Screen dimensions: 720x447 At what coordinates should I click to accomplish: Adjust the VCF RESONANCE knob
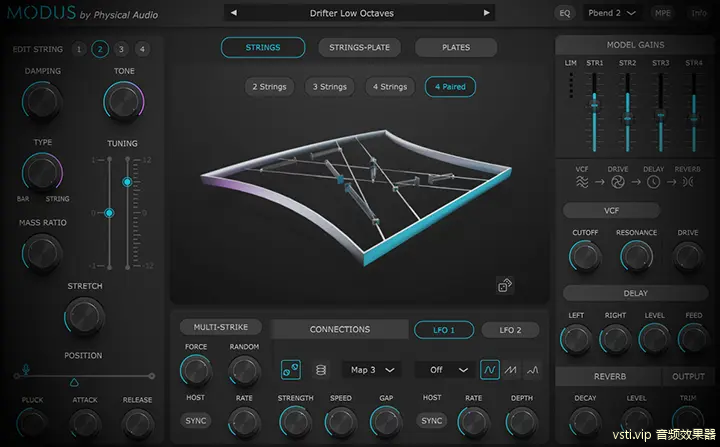(636, 256)
